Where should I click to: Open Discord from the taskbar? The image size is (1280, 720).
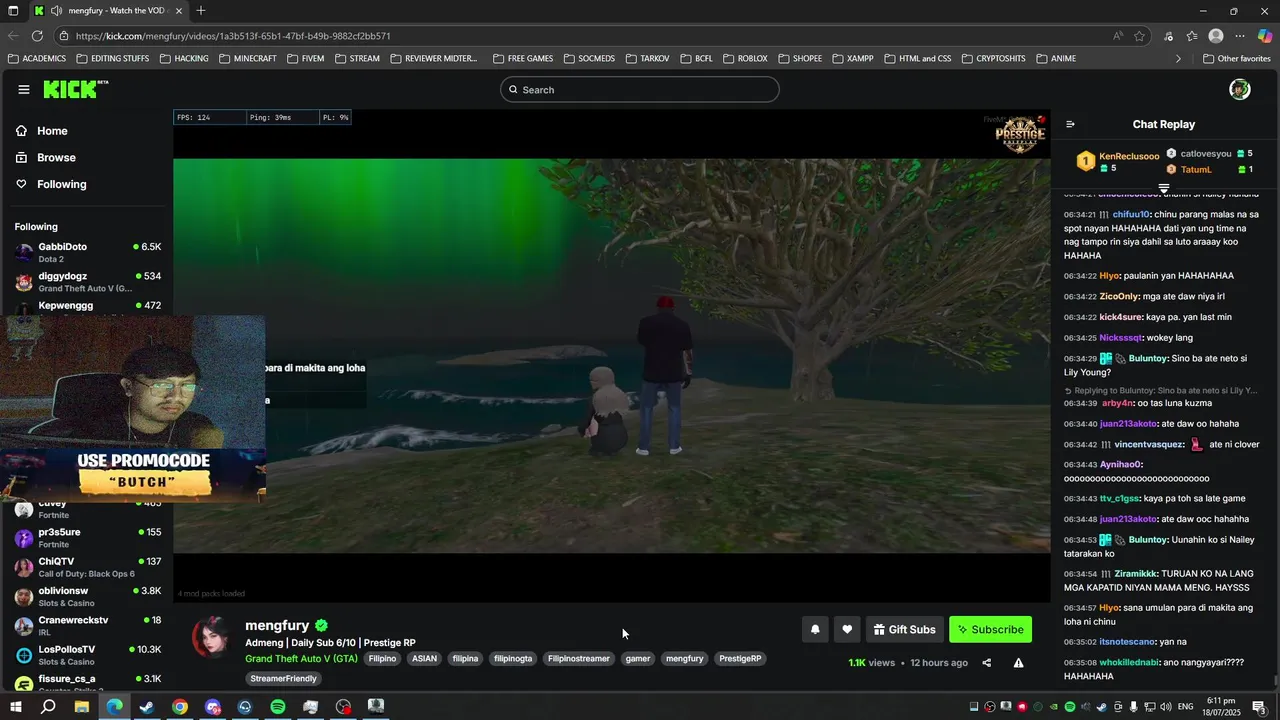(213, 707)
